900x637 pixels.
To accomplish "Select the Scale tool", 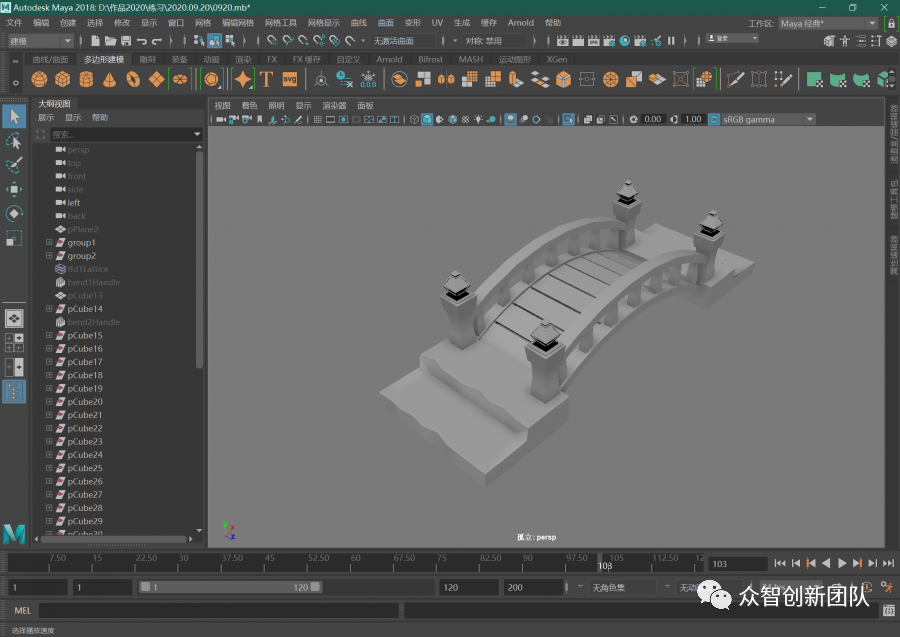I will click(x=14, y=238).
